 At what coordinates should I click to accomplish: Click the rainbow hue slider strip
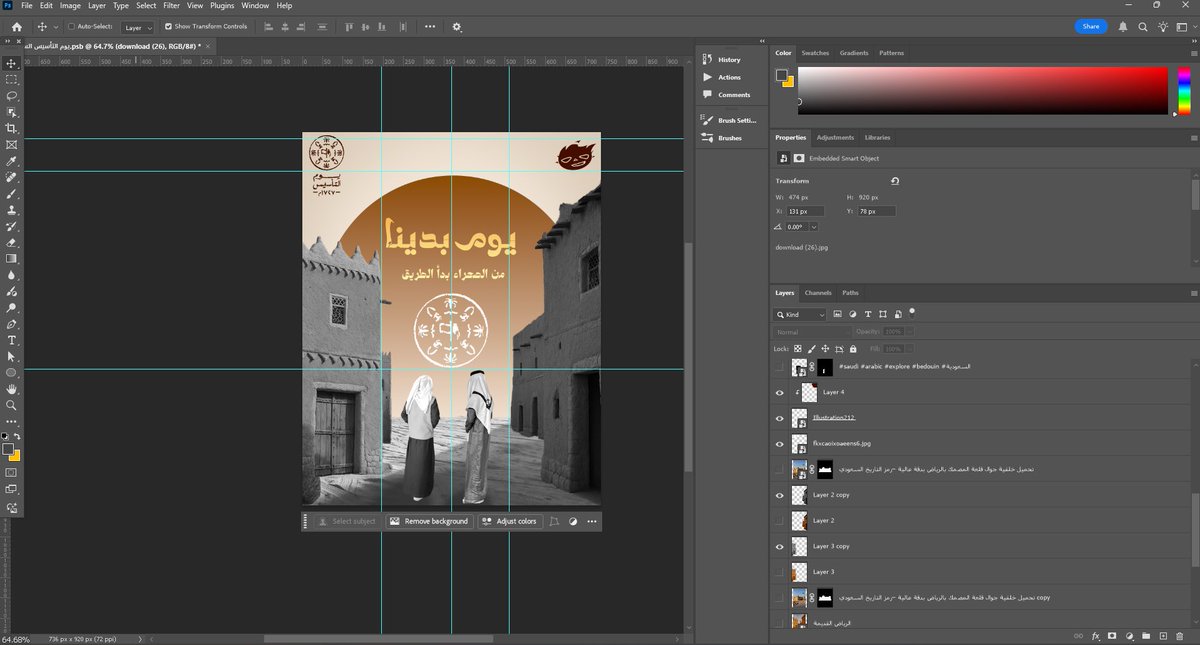(1183, 91)
